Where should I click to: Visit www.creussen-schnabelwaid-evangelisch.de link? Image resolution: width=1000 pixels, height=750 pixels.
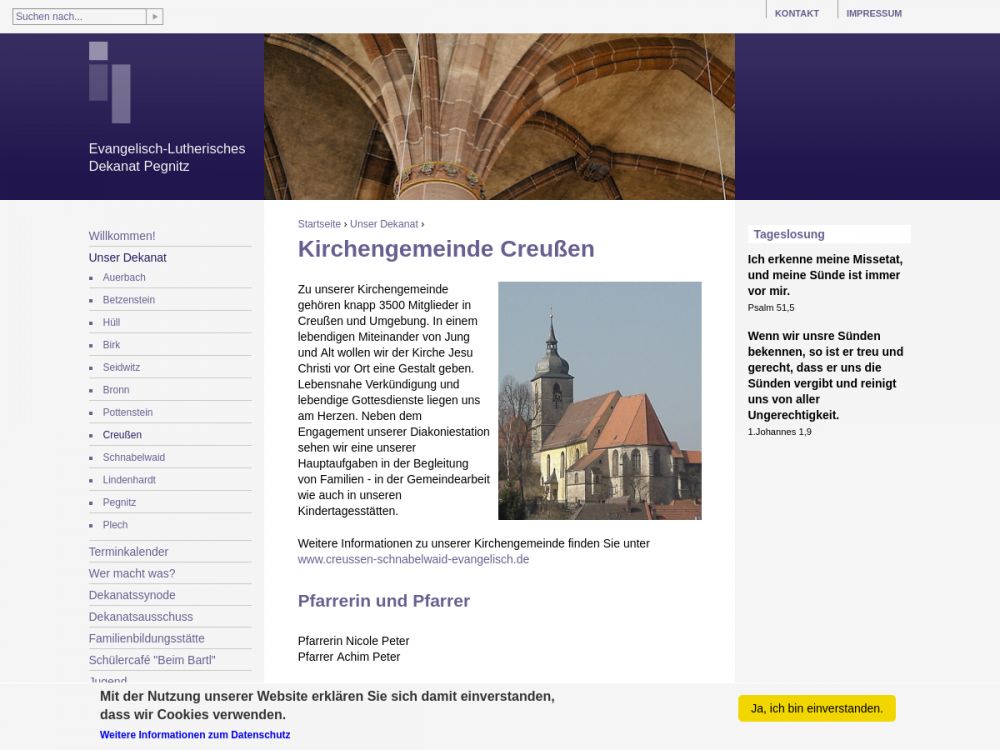coord(413,559)
